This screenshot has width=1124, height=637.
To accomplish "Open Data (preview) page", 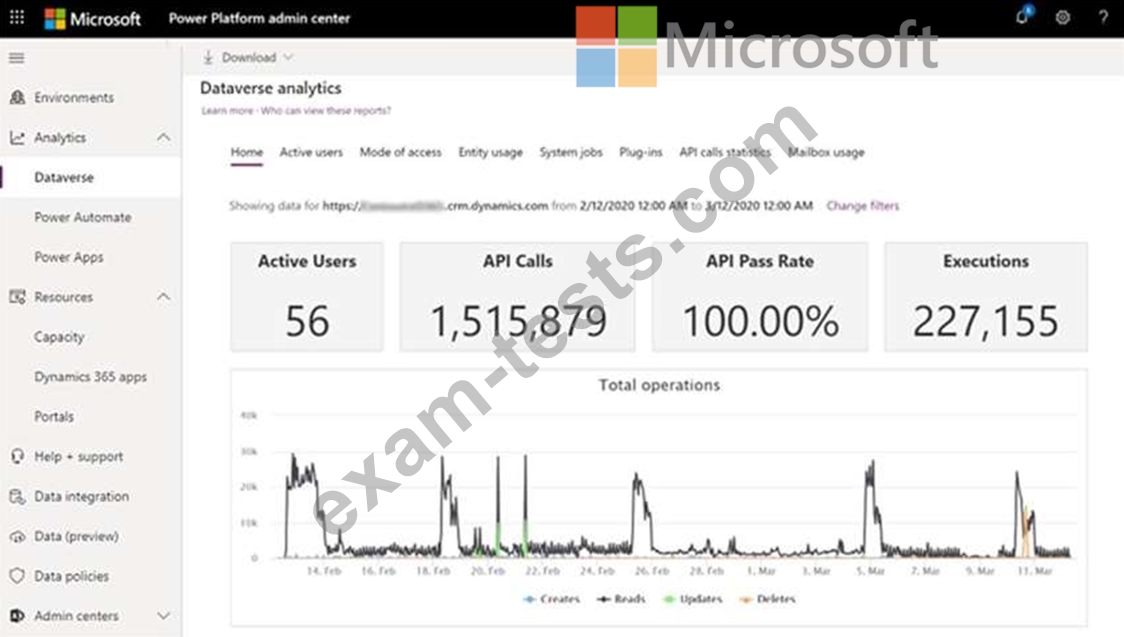I will pos(76,537).
